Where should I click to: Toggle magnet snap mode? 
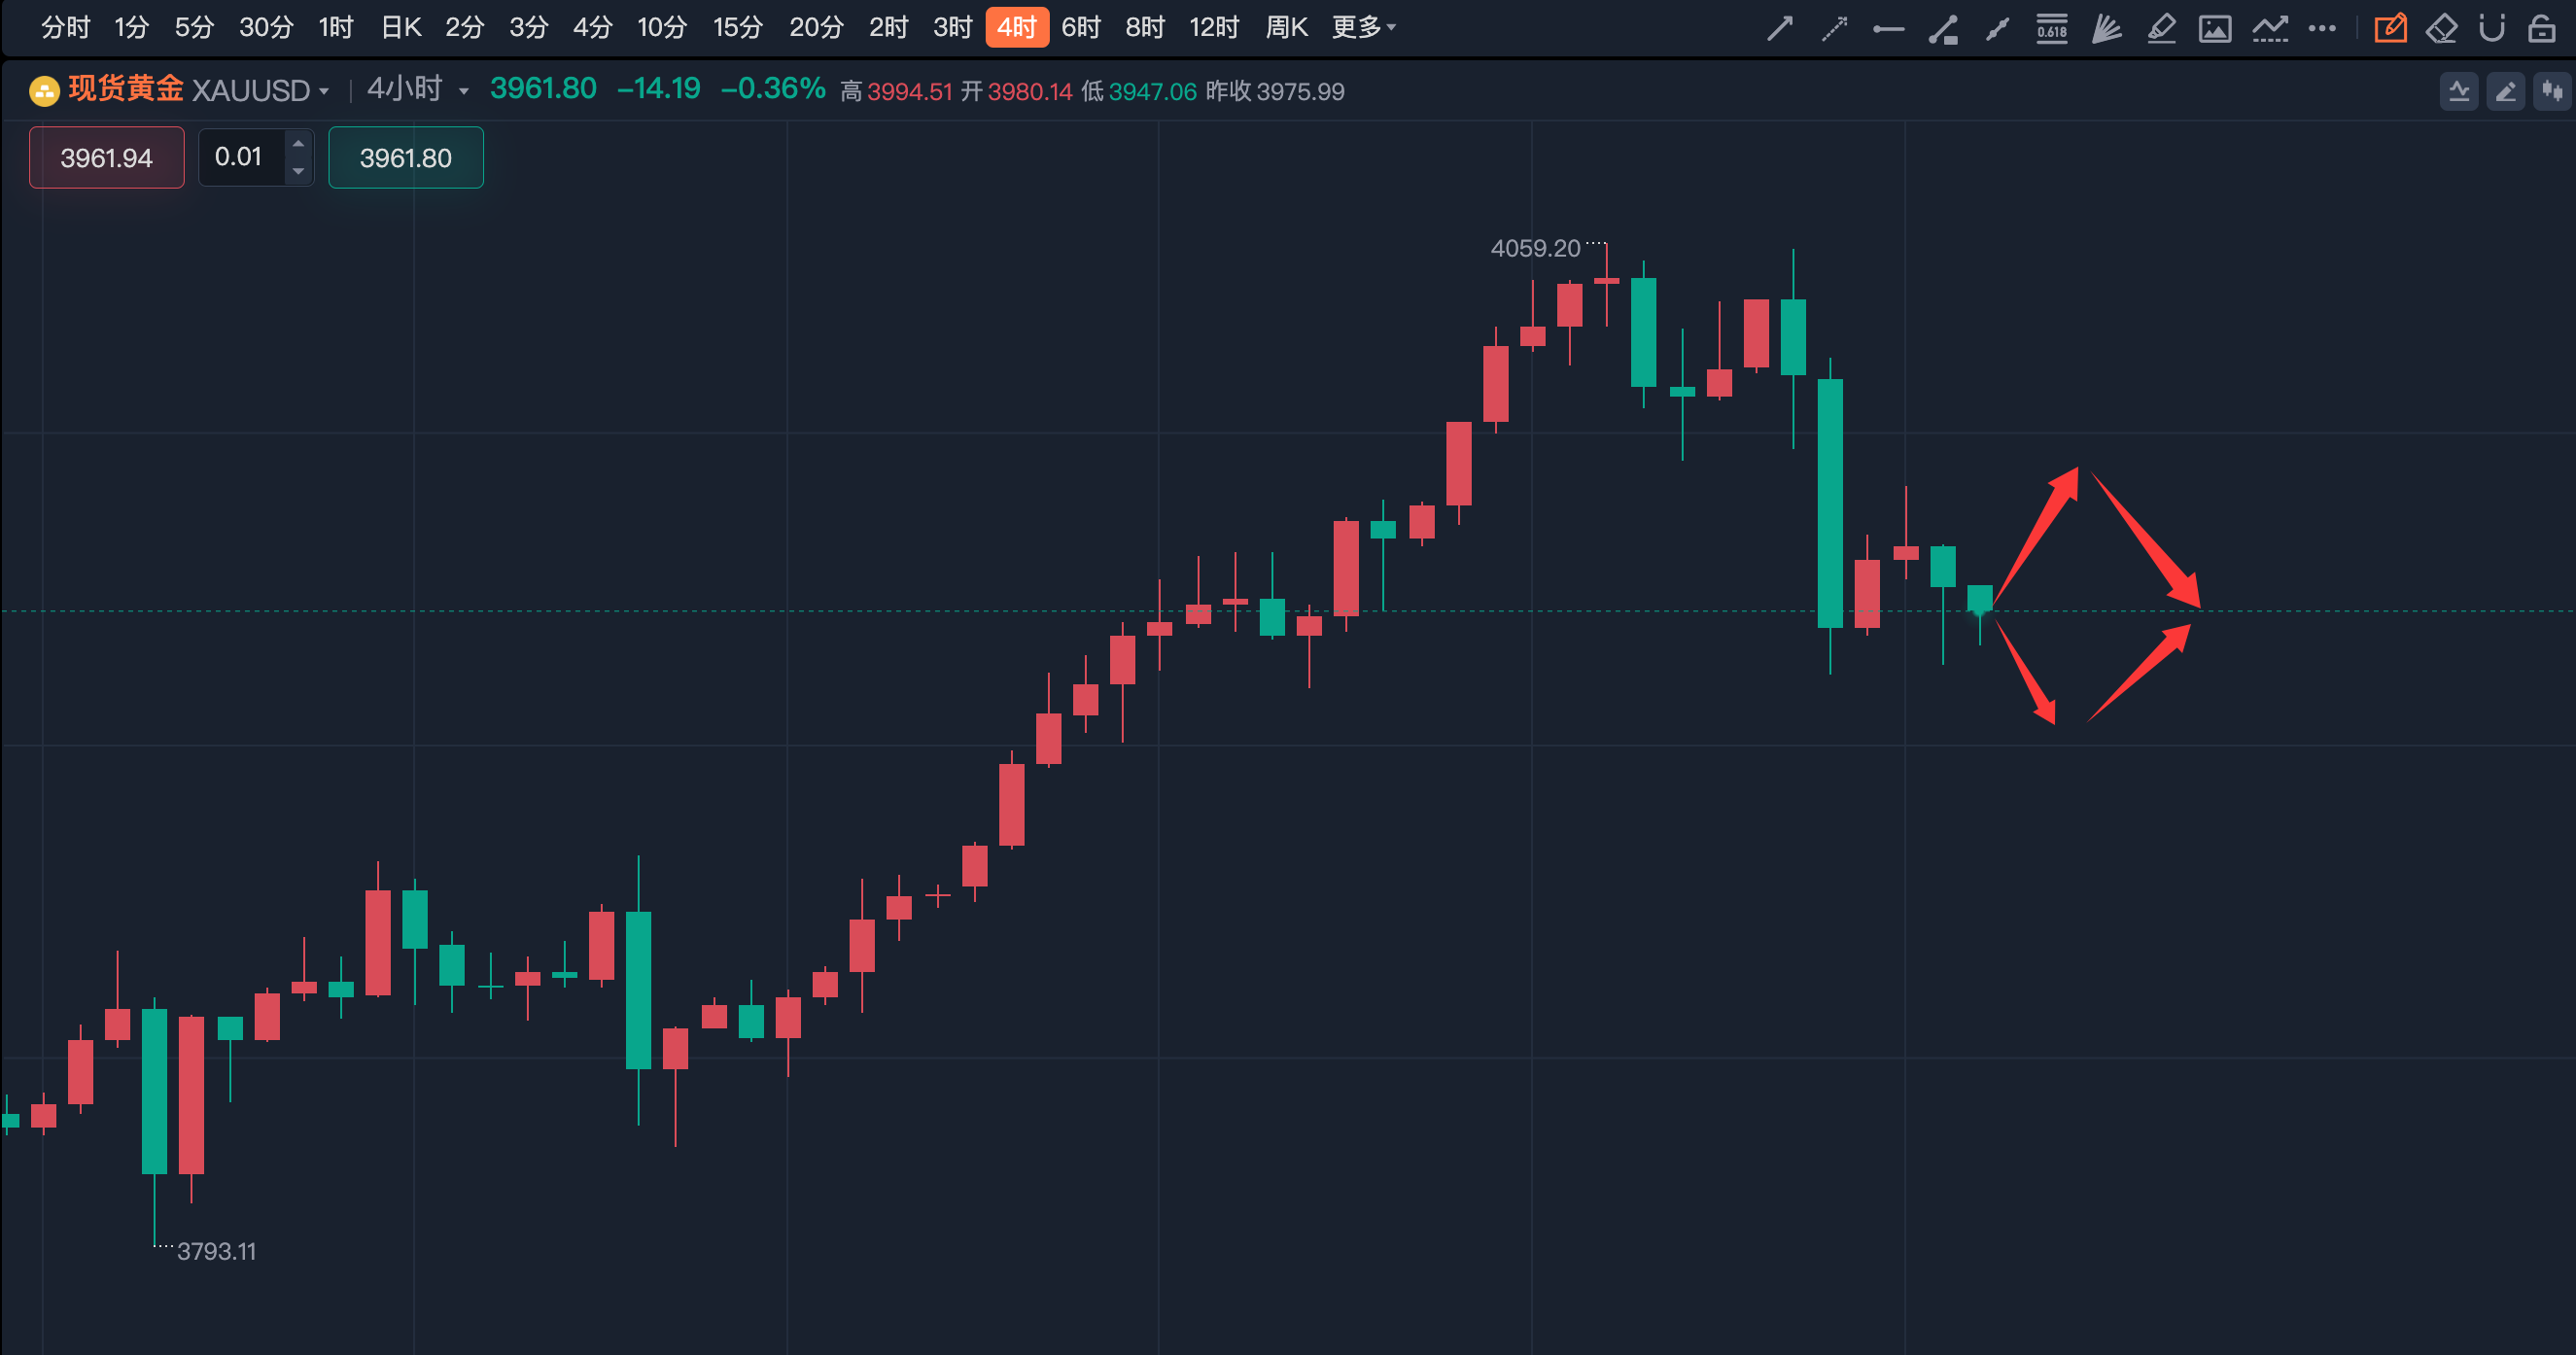tap(2492, 28)
